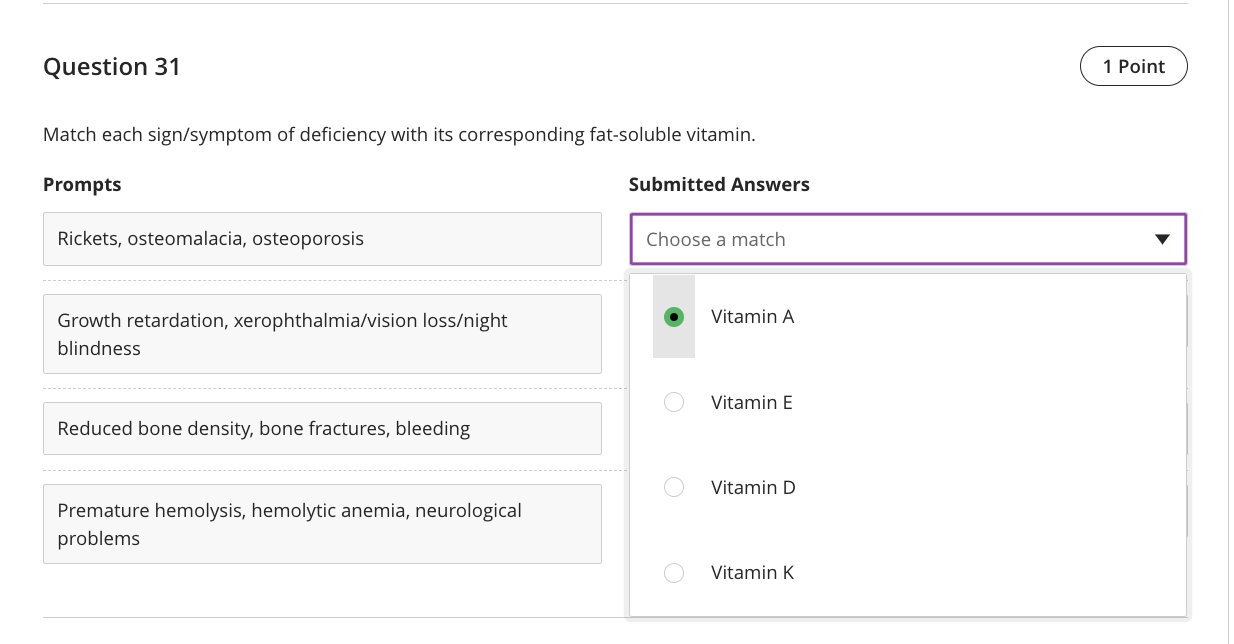
Task: Select the Rickets, osteomalacia, osteoporosis prompt
Action: (x=322, y=239)
